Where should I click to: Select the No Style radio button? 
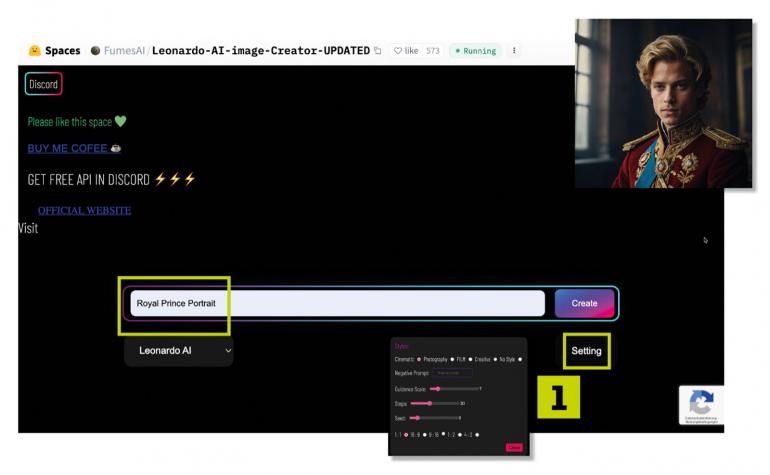(520, 360)
